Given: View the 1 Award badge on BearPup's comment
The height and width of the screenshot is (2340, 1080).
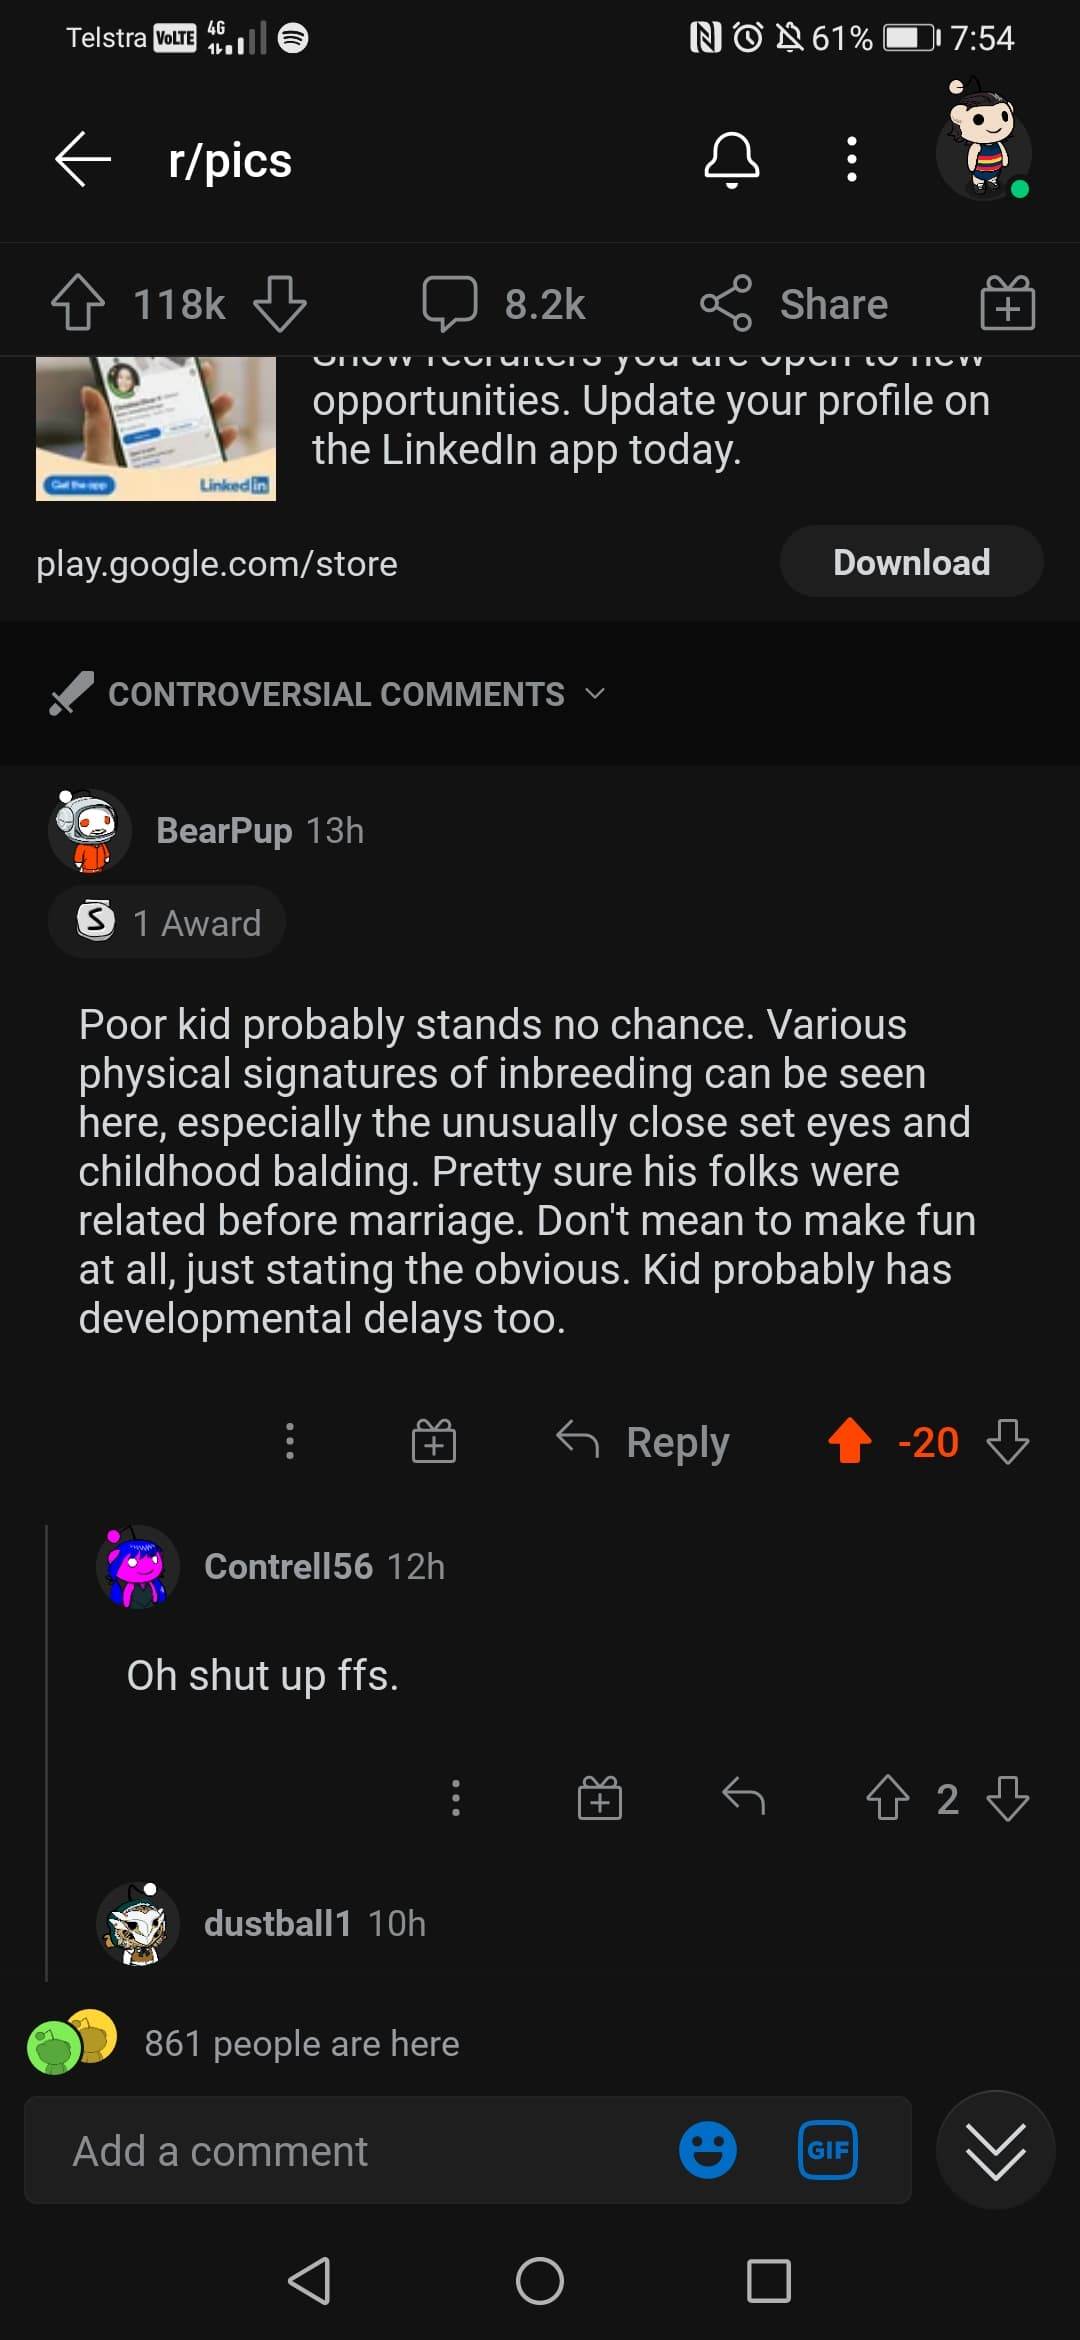Looking at the screenshot, I should 168,922.
